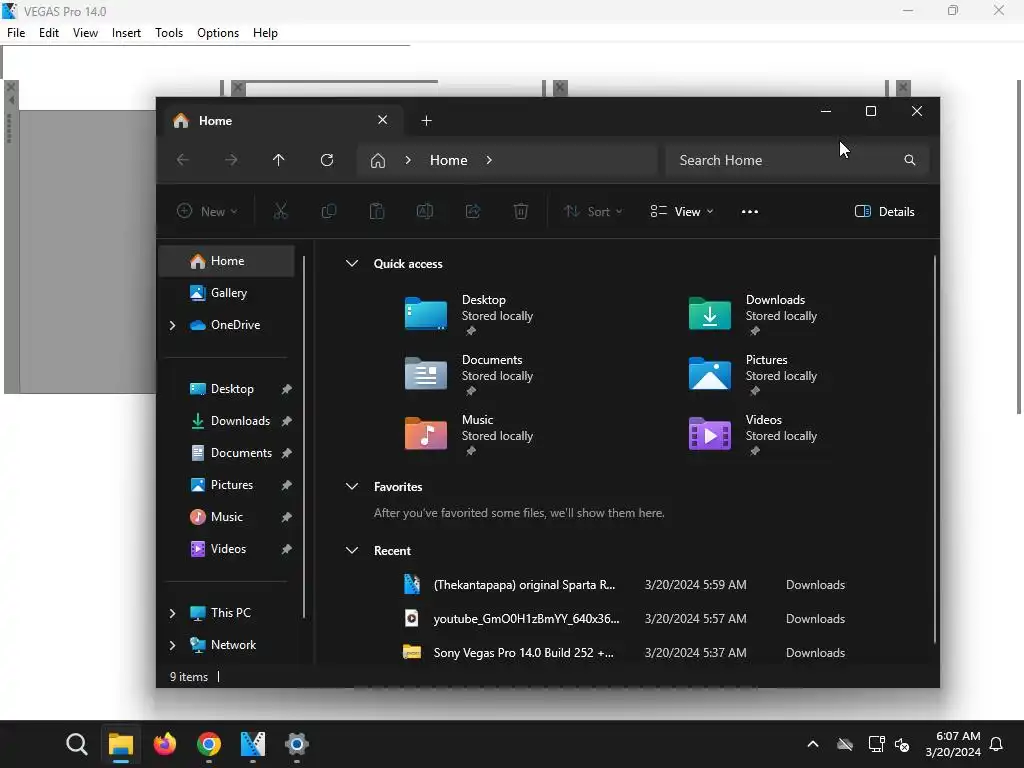Open the Pictures folder in Quick access
Image resolution: width=1024 pixels, height=768 pixels.
(x=753, y=375)
